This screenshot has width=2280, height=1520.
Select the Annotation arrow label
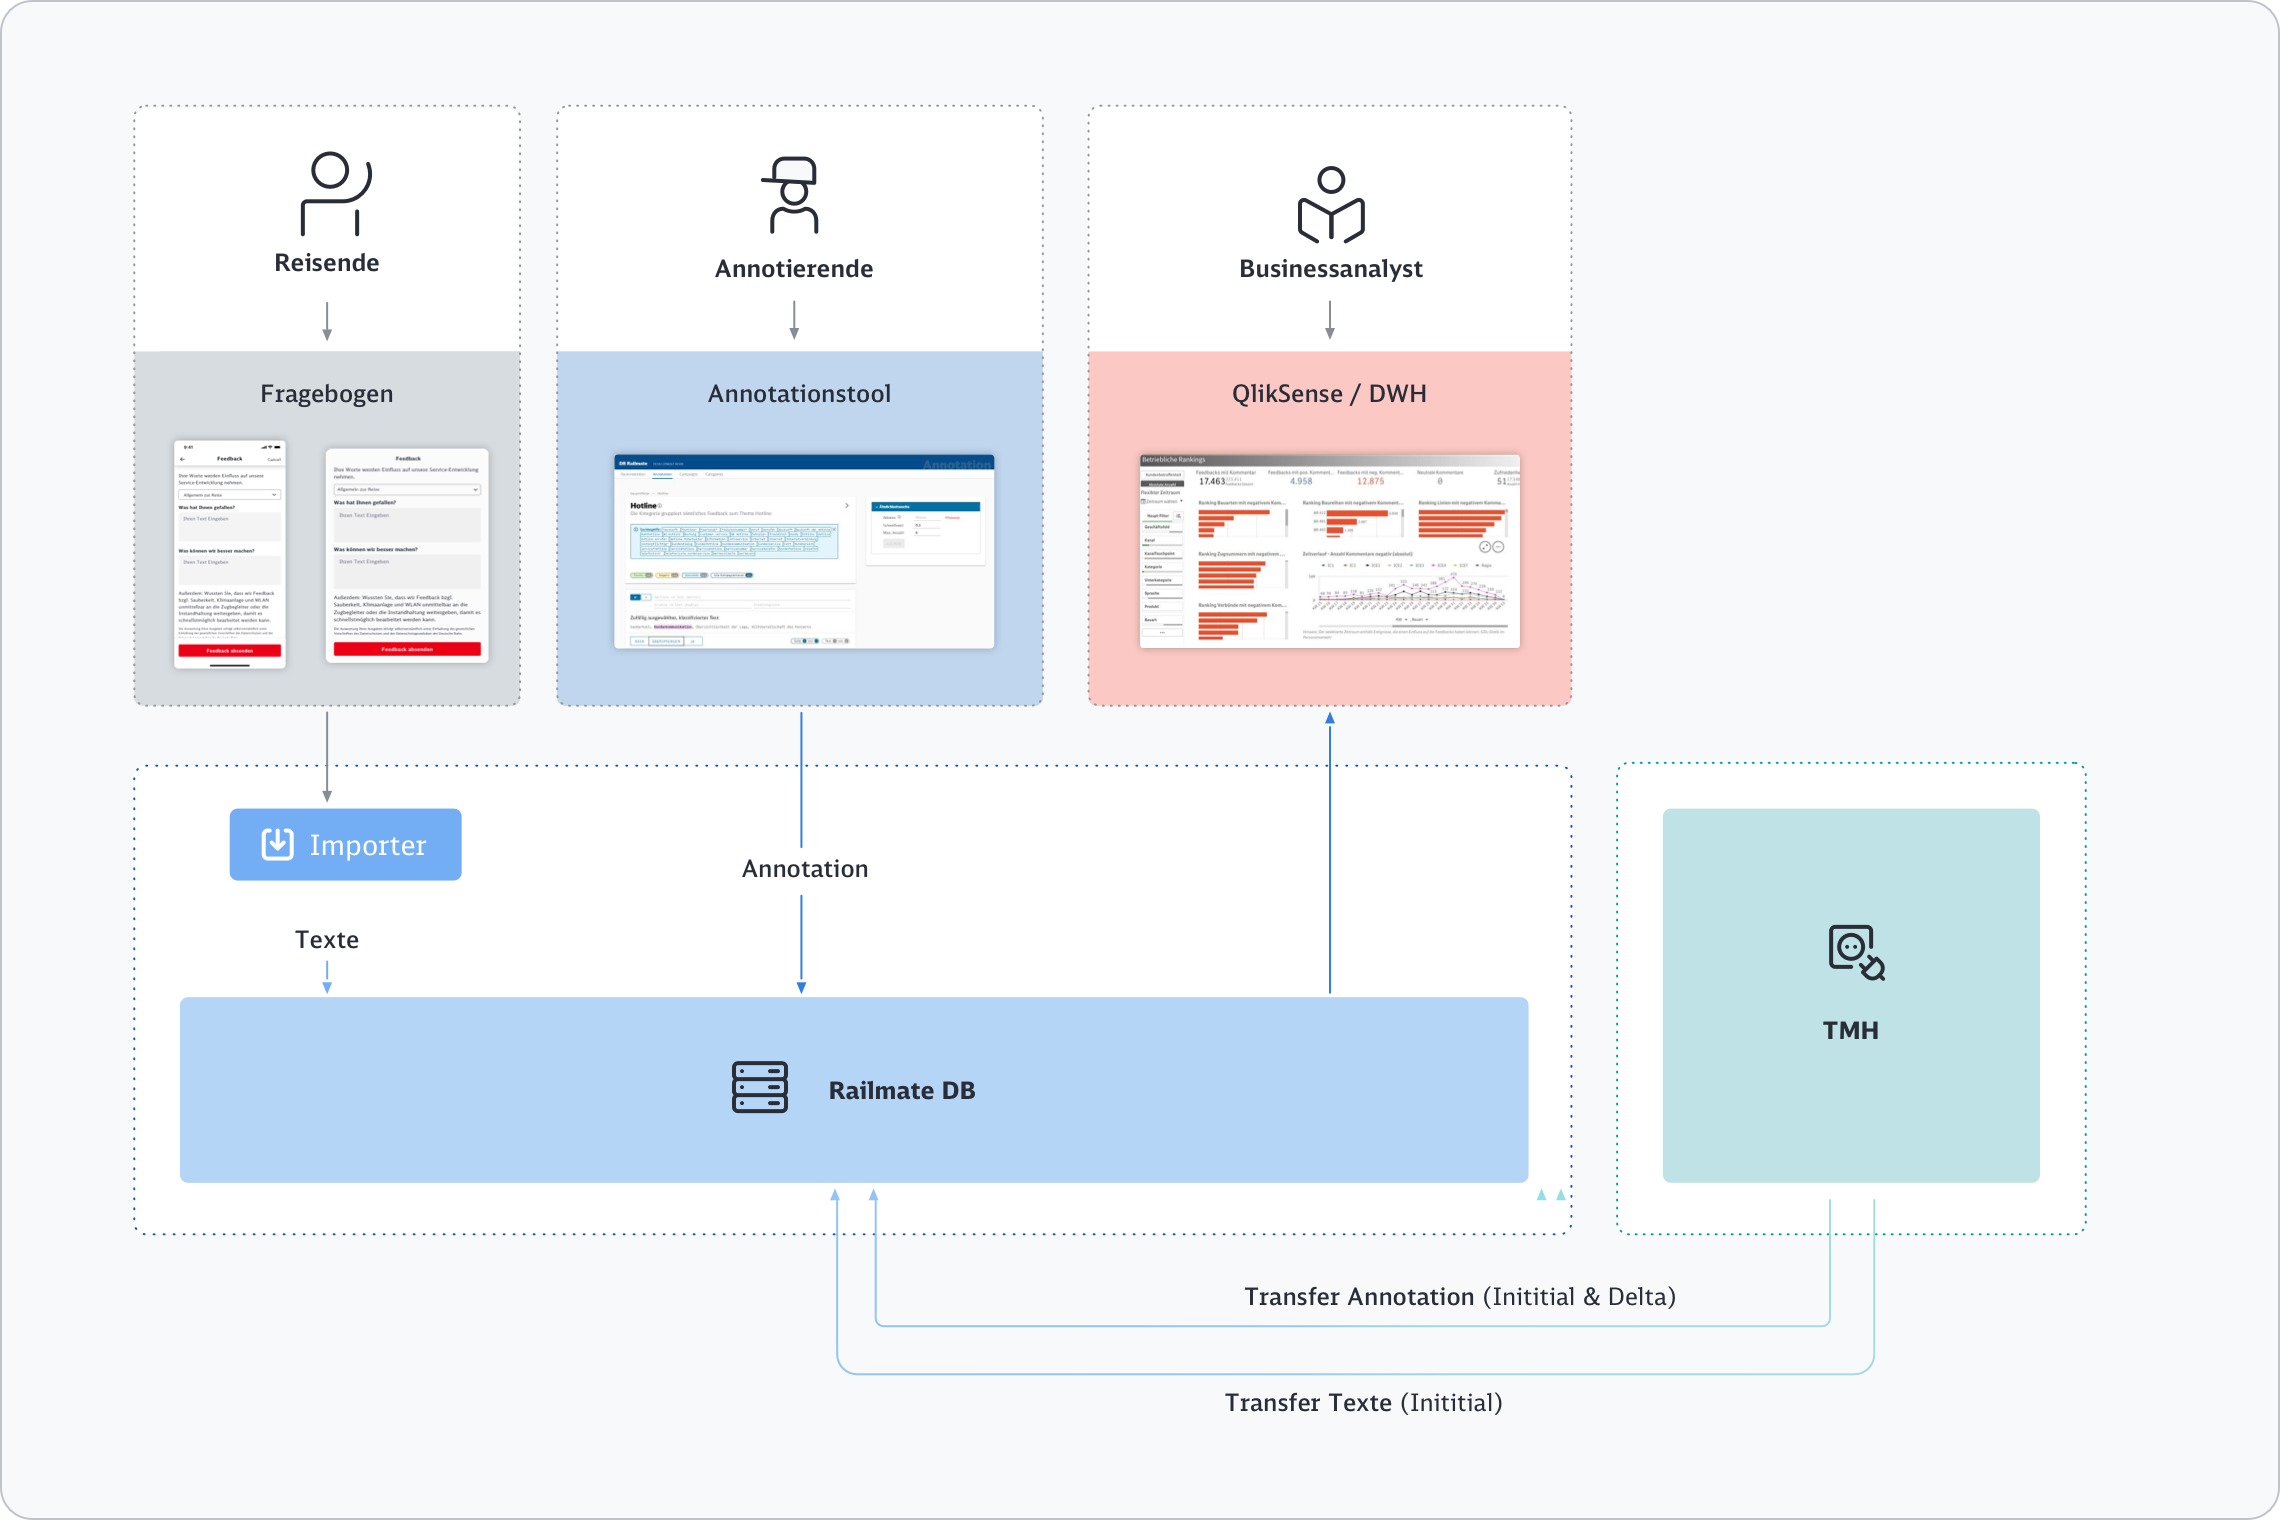(x=805, y=869)
